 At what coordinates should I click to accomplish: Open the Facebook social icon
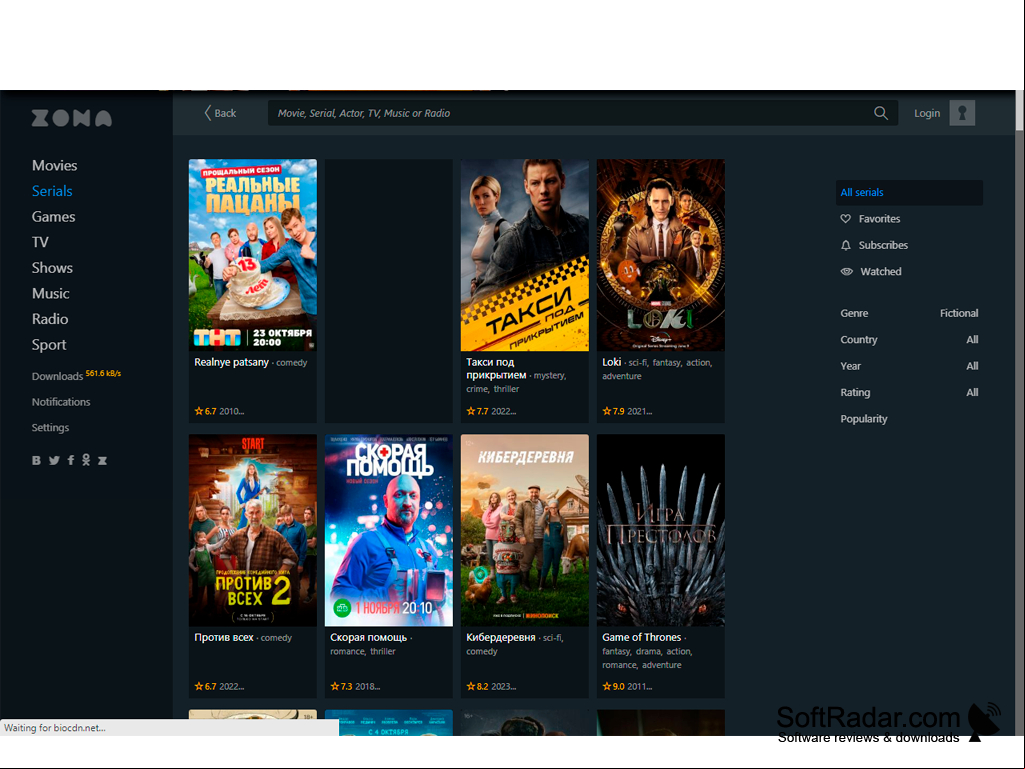(x=71, y=460)
